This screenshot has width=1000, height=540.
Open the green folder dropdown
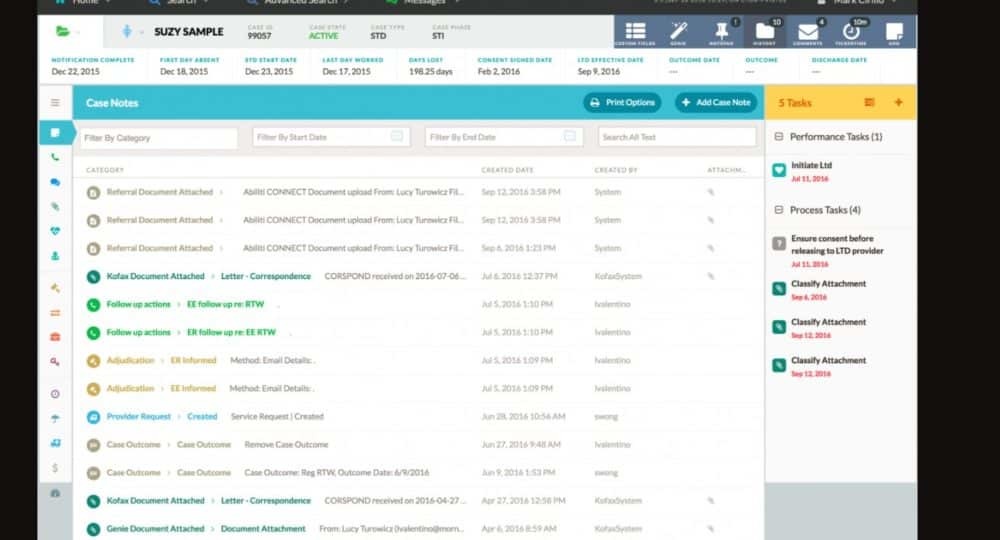click(x=68, y=31)
